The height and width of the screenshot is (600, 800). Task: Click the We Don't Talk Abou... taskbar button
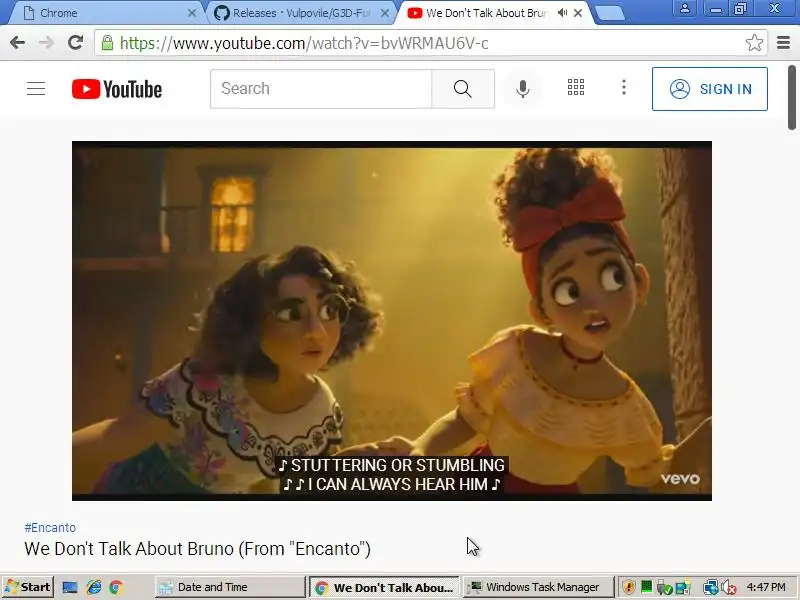pos(385,587)
